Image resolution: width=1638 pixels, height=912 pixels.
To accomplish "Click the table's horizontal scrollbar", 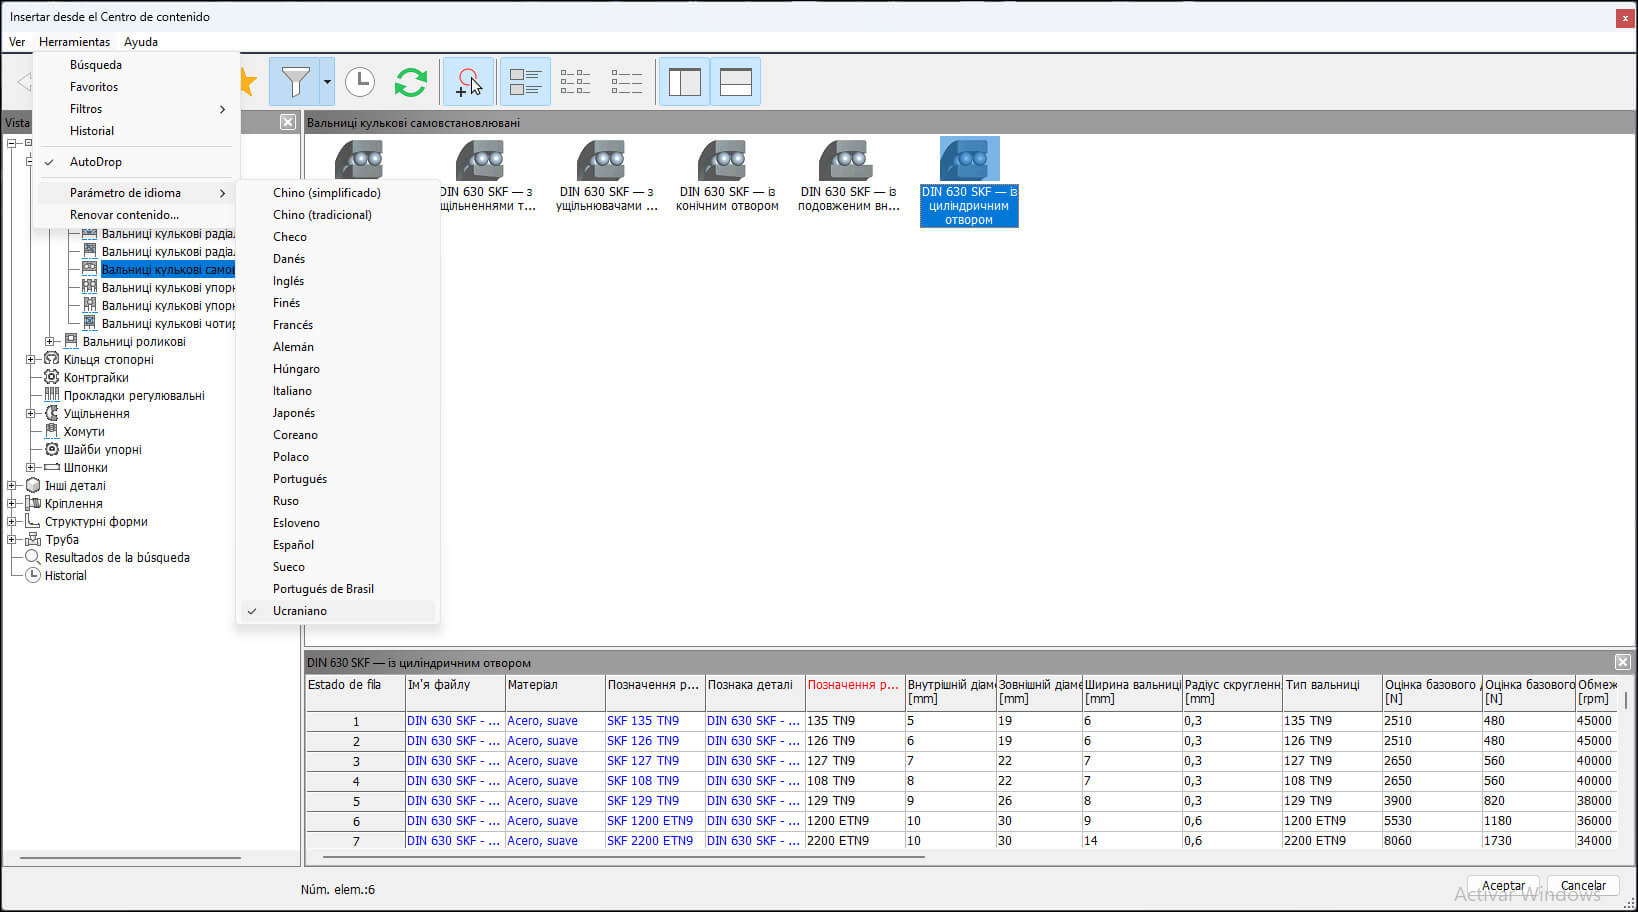I will tap(624, 857).
